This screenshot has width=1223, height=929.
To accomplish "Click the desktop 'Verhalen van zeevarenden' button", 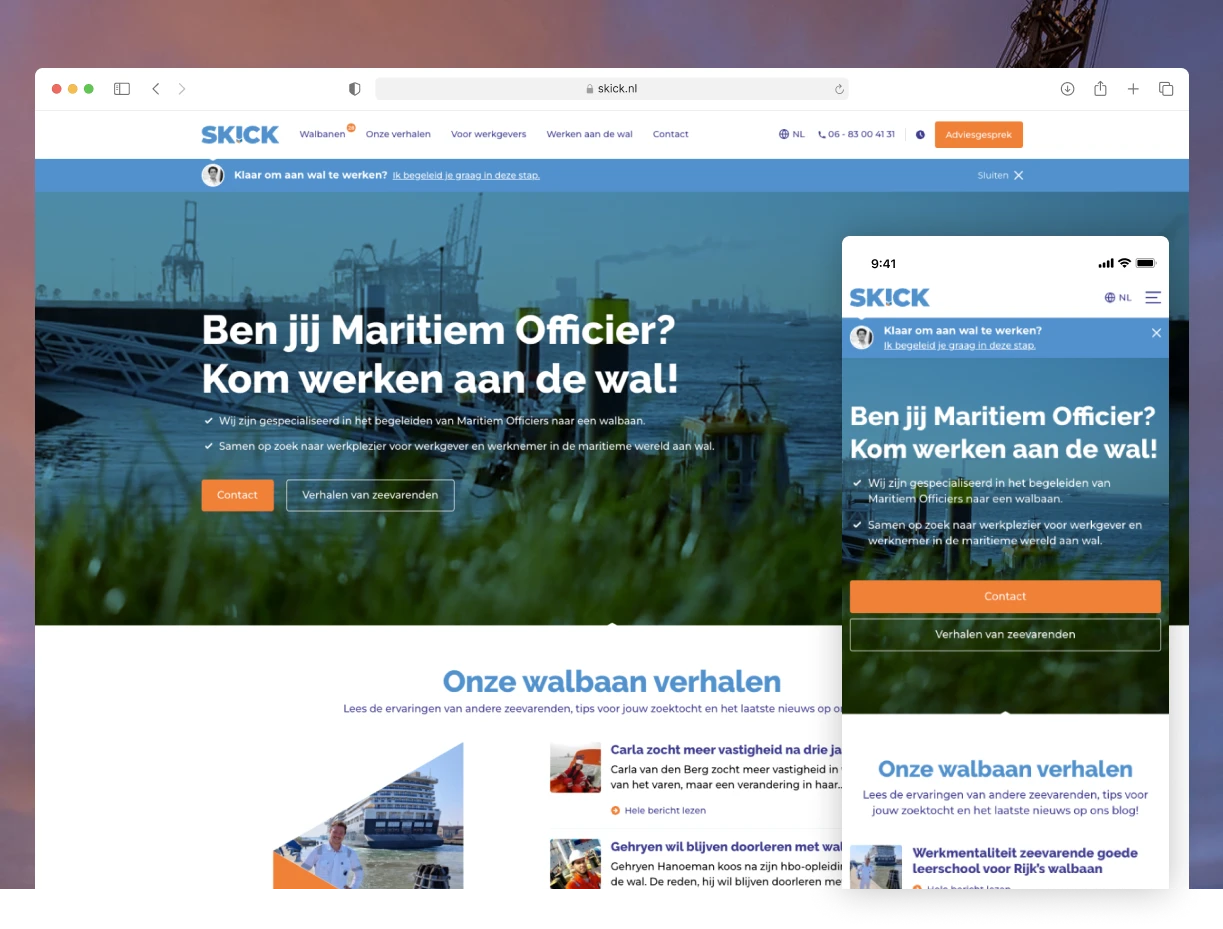I will 370,495.
